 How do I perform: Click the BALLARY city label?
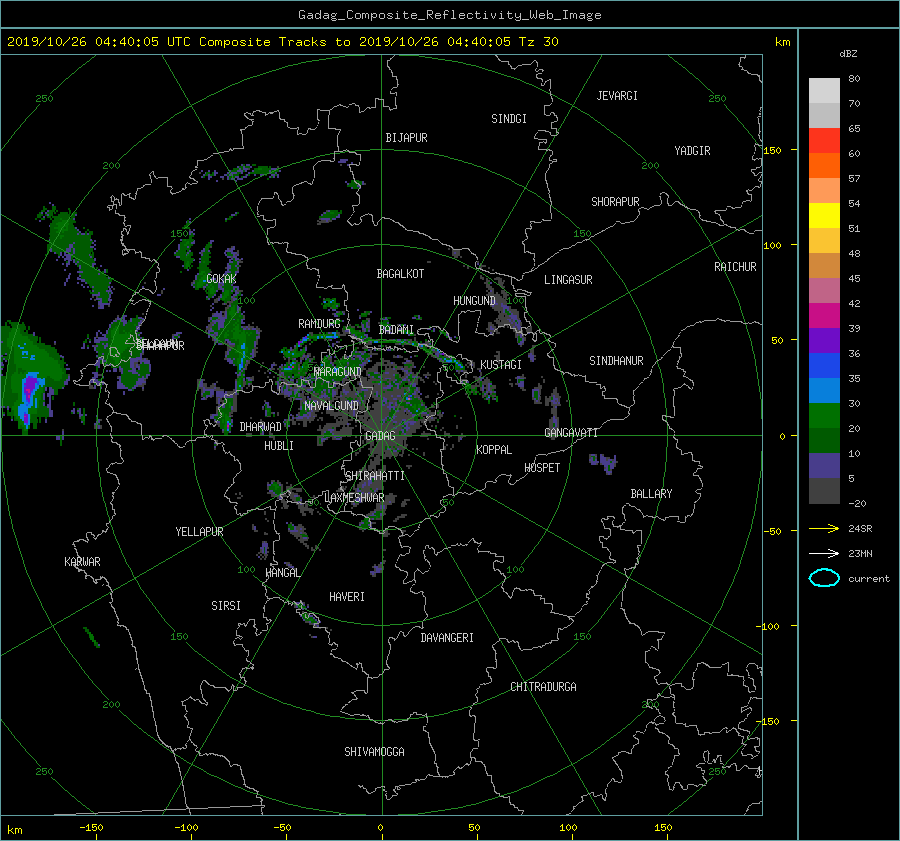click(x=651, y=494)
